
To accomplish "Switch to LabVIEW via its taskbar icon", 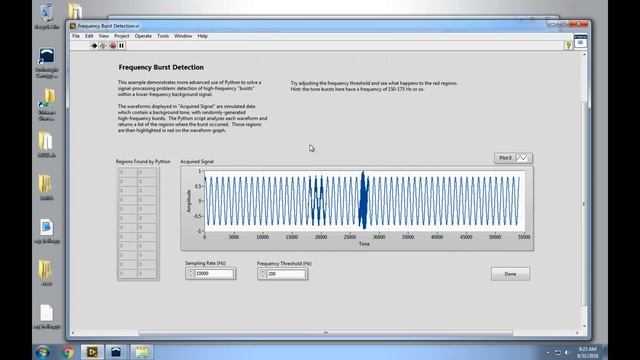I will (x=92, y=352).
